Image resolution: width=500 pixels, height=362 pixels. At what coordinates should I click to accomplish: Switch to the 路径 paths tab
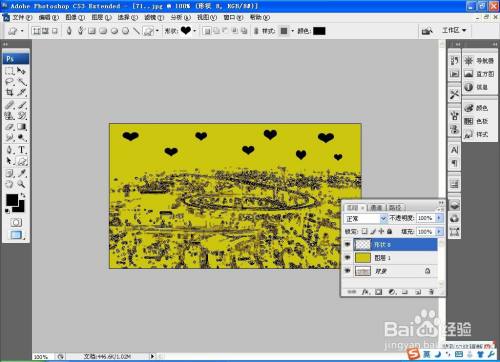pos(395,208)
